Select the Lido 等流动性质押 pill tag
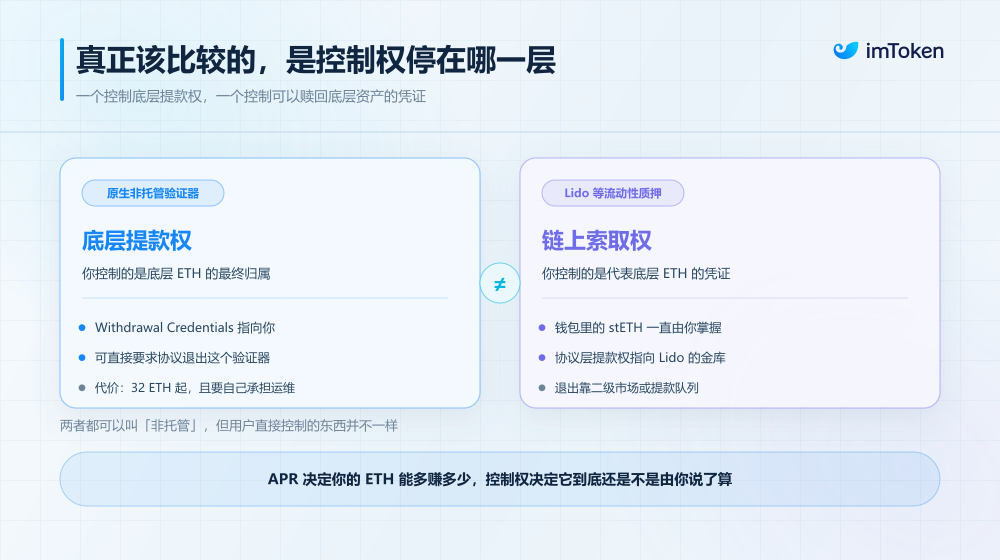 click(x=612, y=193)
